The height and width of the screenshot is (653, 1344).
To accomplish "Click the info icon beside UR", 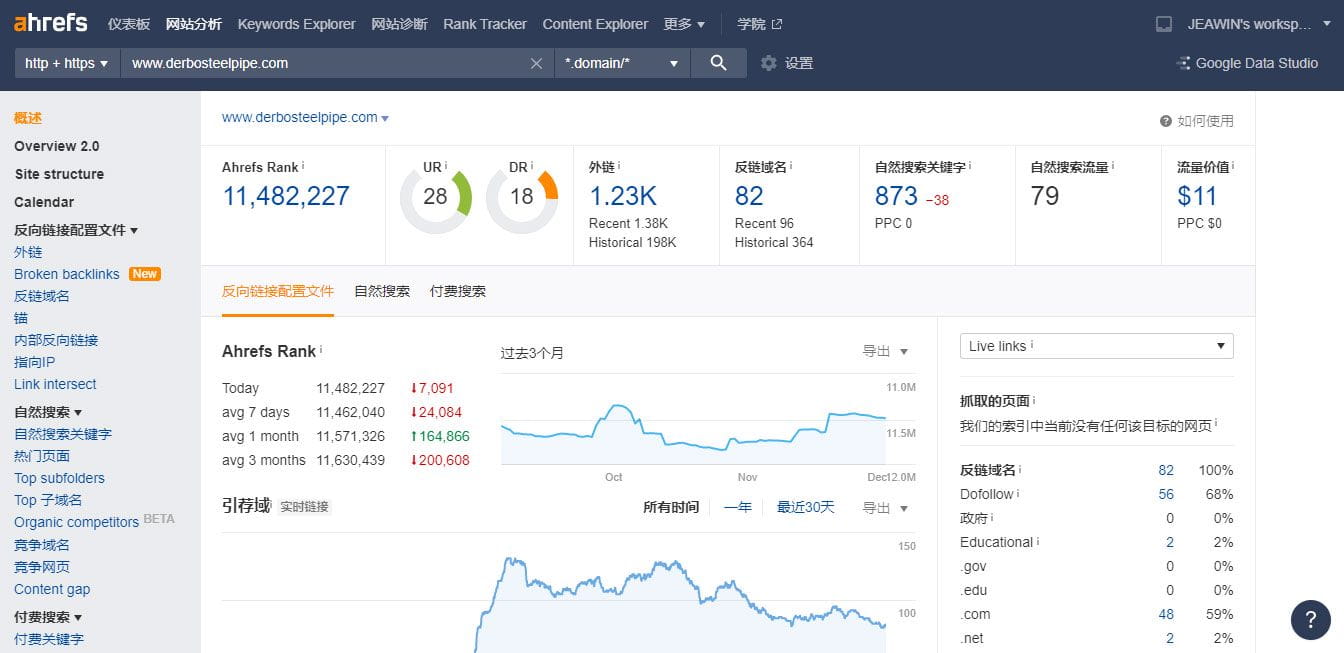I will pyautogui.click(x=446, y=166).
